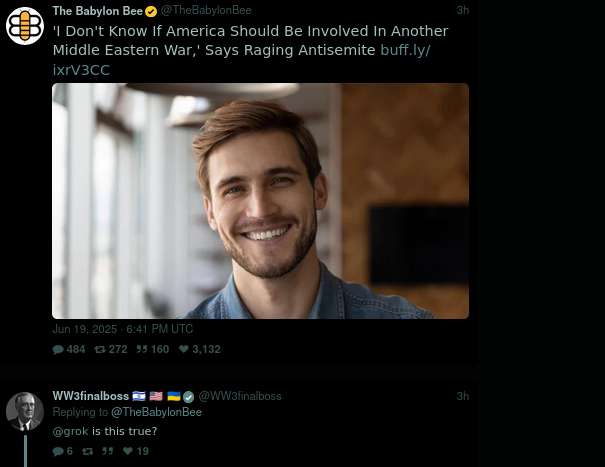This screenshot has height=467, width=605.
Task: Click the @TheBabylonBee handle in header
Action: pyautogui.click(x=206, y=11)
